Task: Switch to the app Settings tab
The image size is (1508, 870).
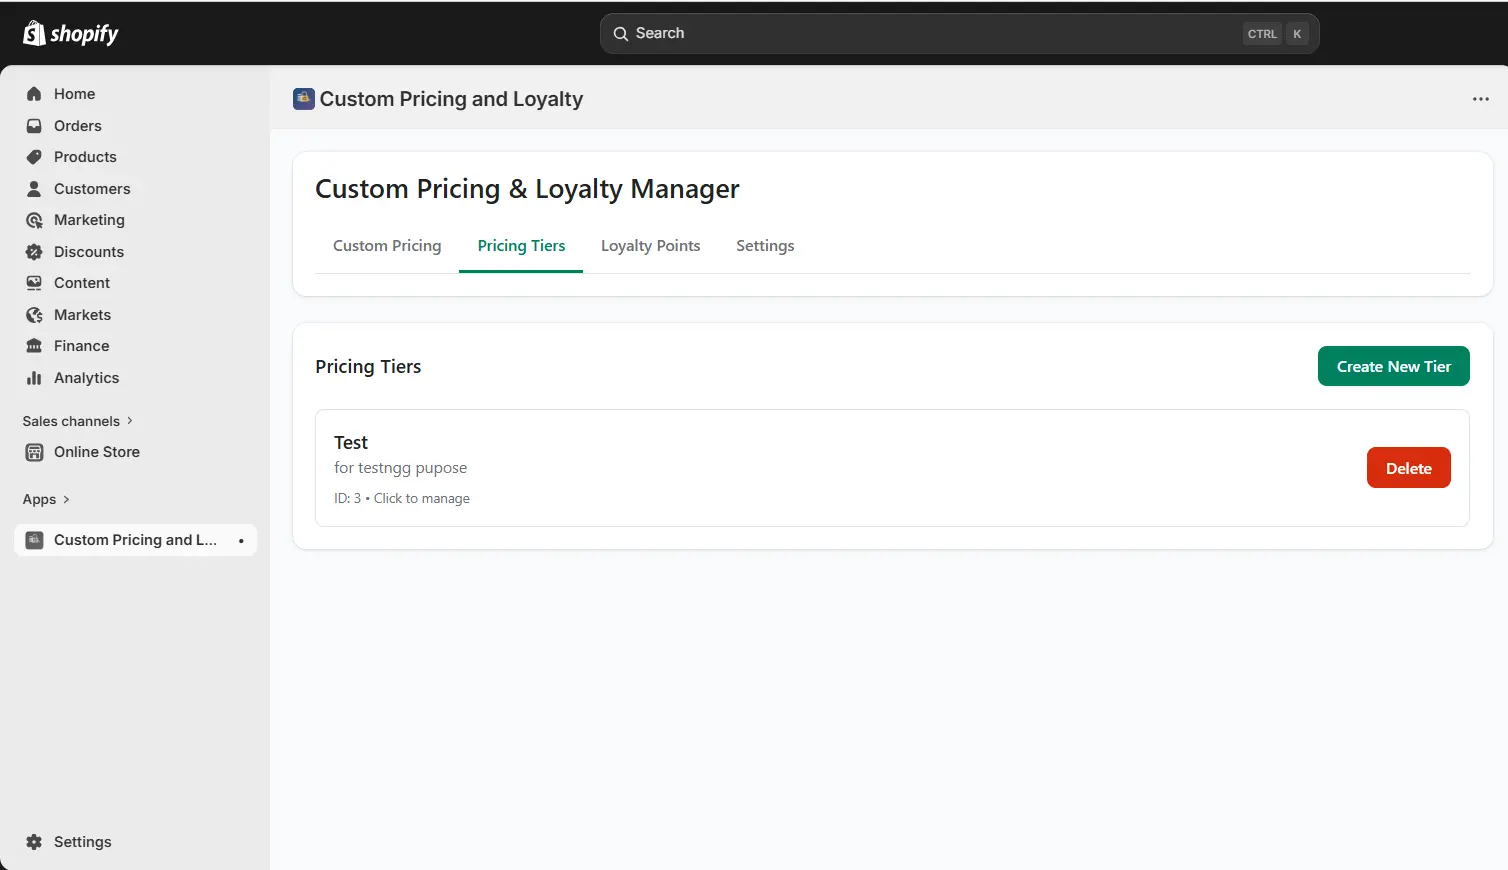Action: pos(764,245)
